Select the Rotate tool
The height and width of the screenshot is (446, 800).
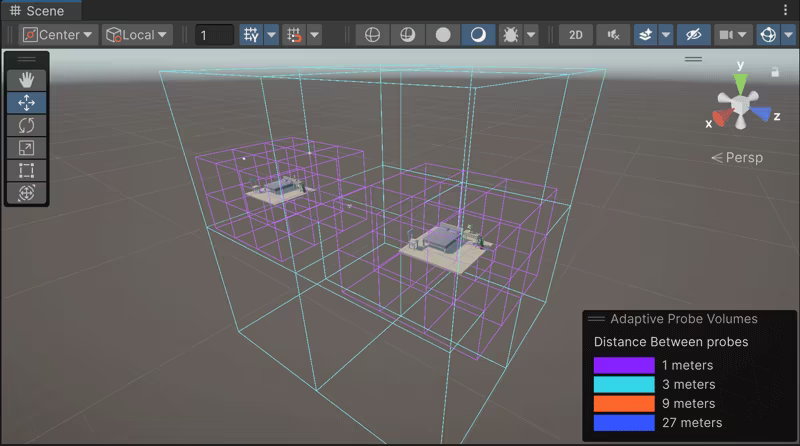[x=27, y=125]
